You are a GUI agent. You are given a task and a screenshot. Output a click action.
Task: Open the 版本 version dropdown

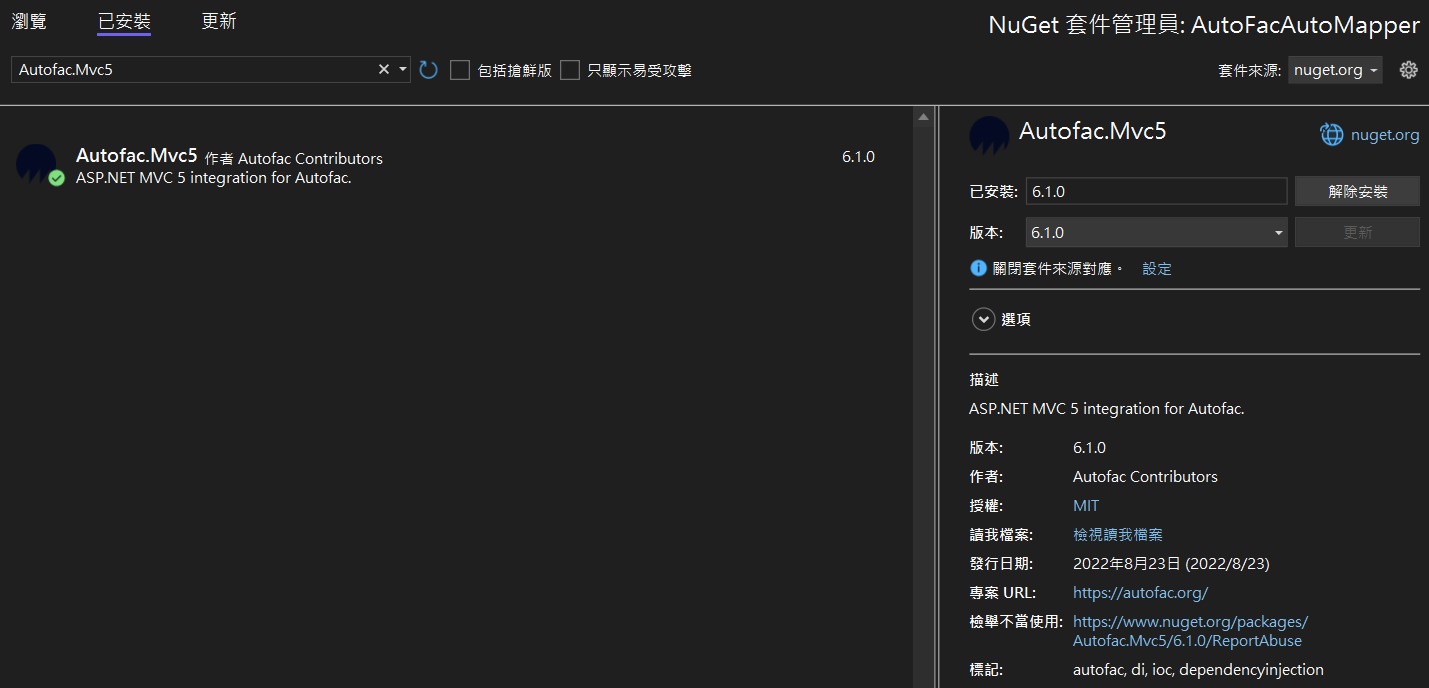[1157, 232]
